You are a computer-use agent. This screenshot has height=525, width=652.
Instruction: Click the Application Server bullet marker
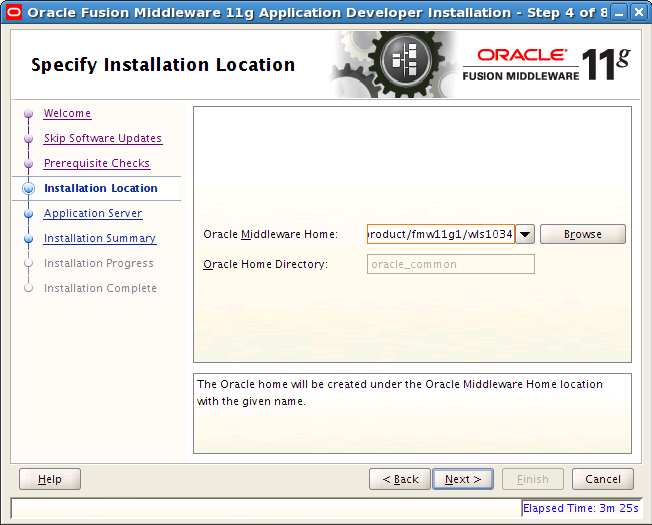tap(28, 214)
